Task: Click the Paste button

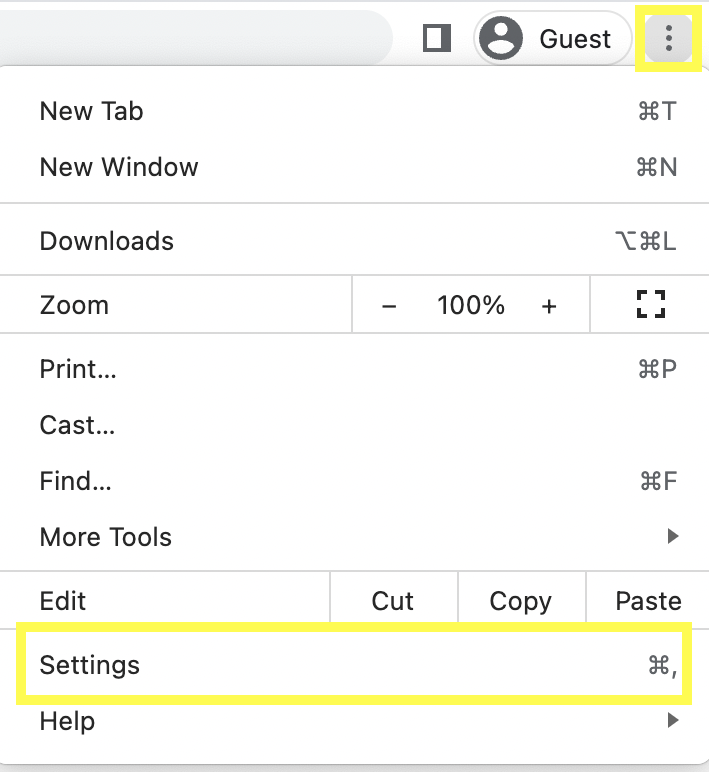Action: pos(648,601)
